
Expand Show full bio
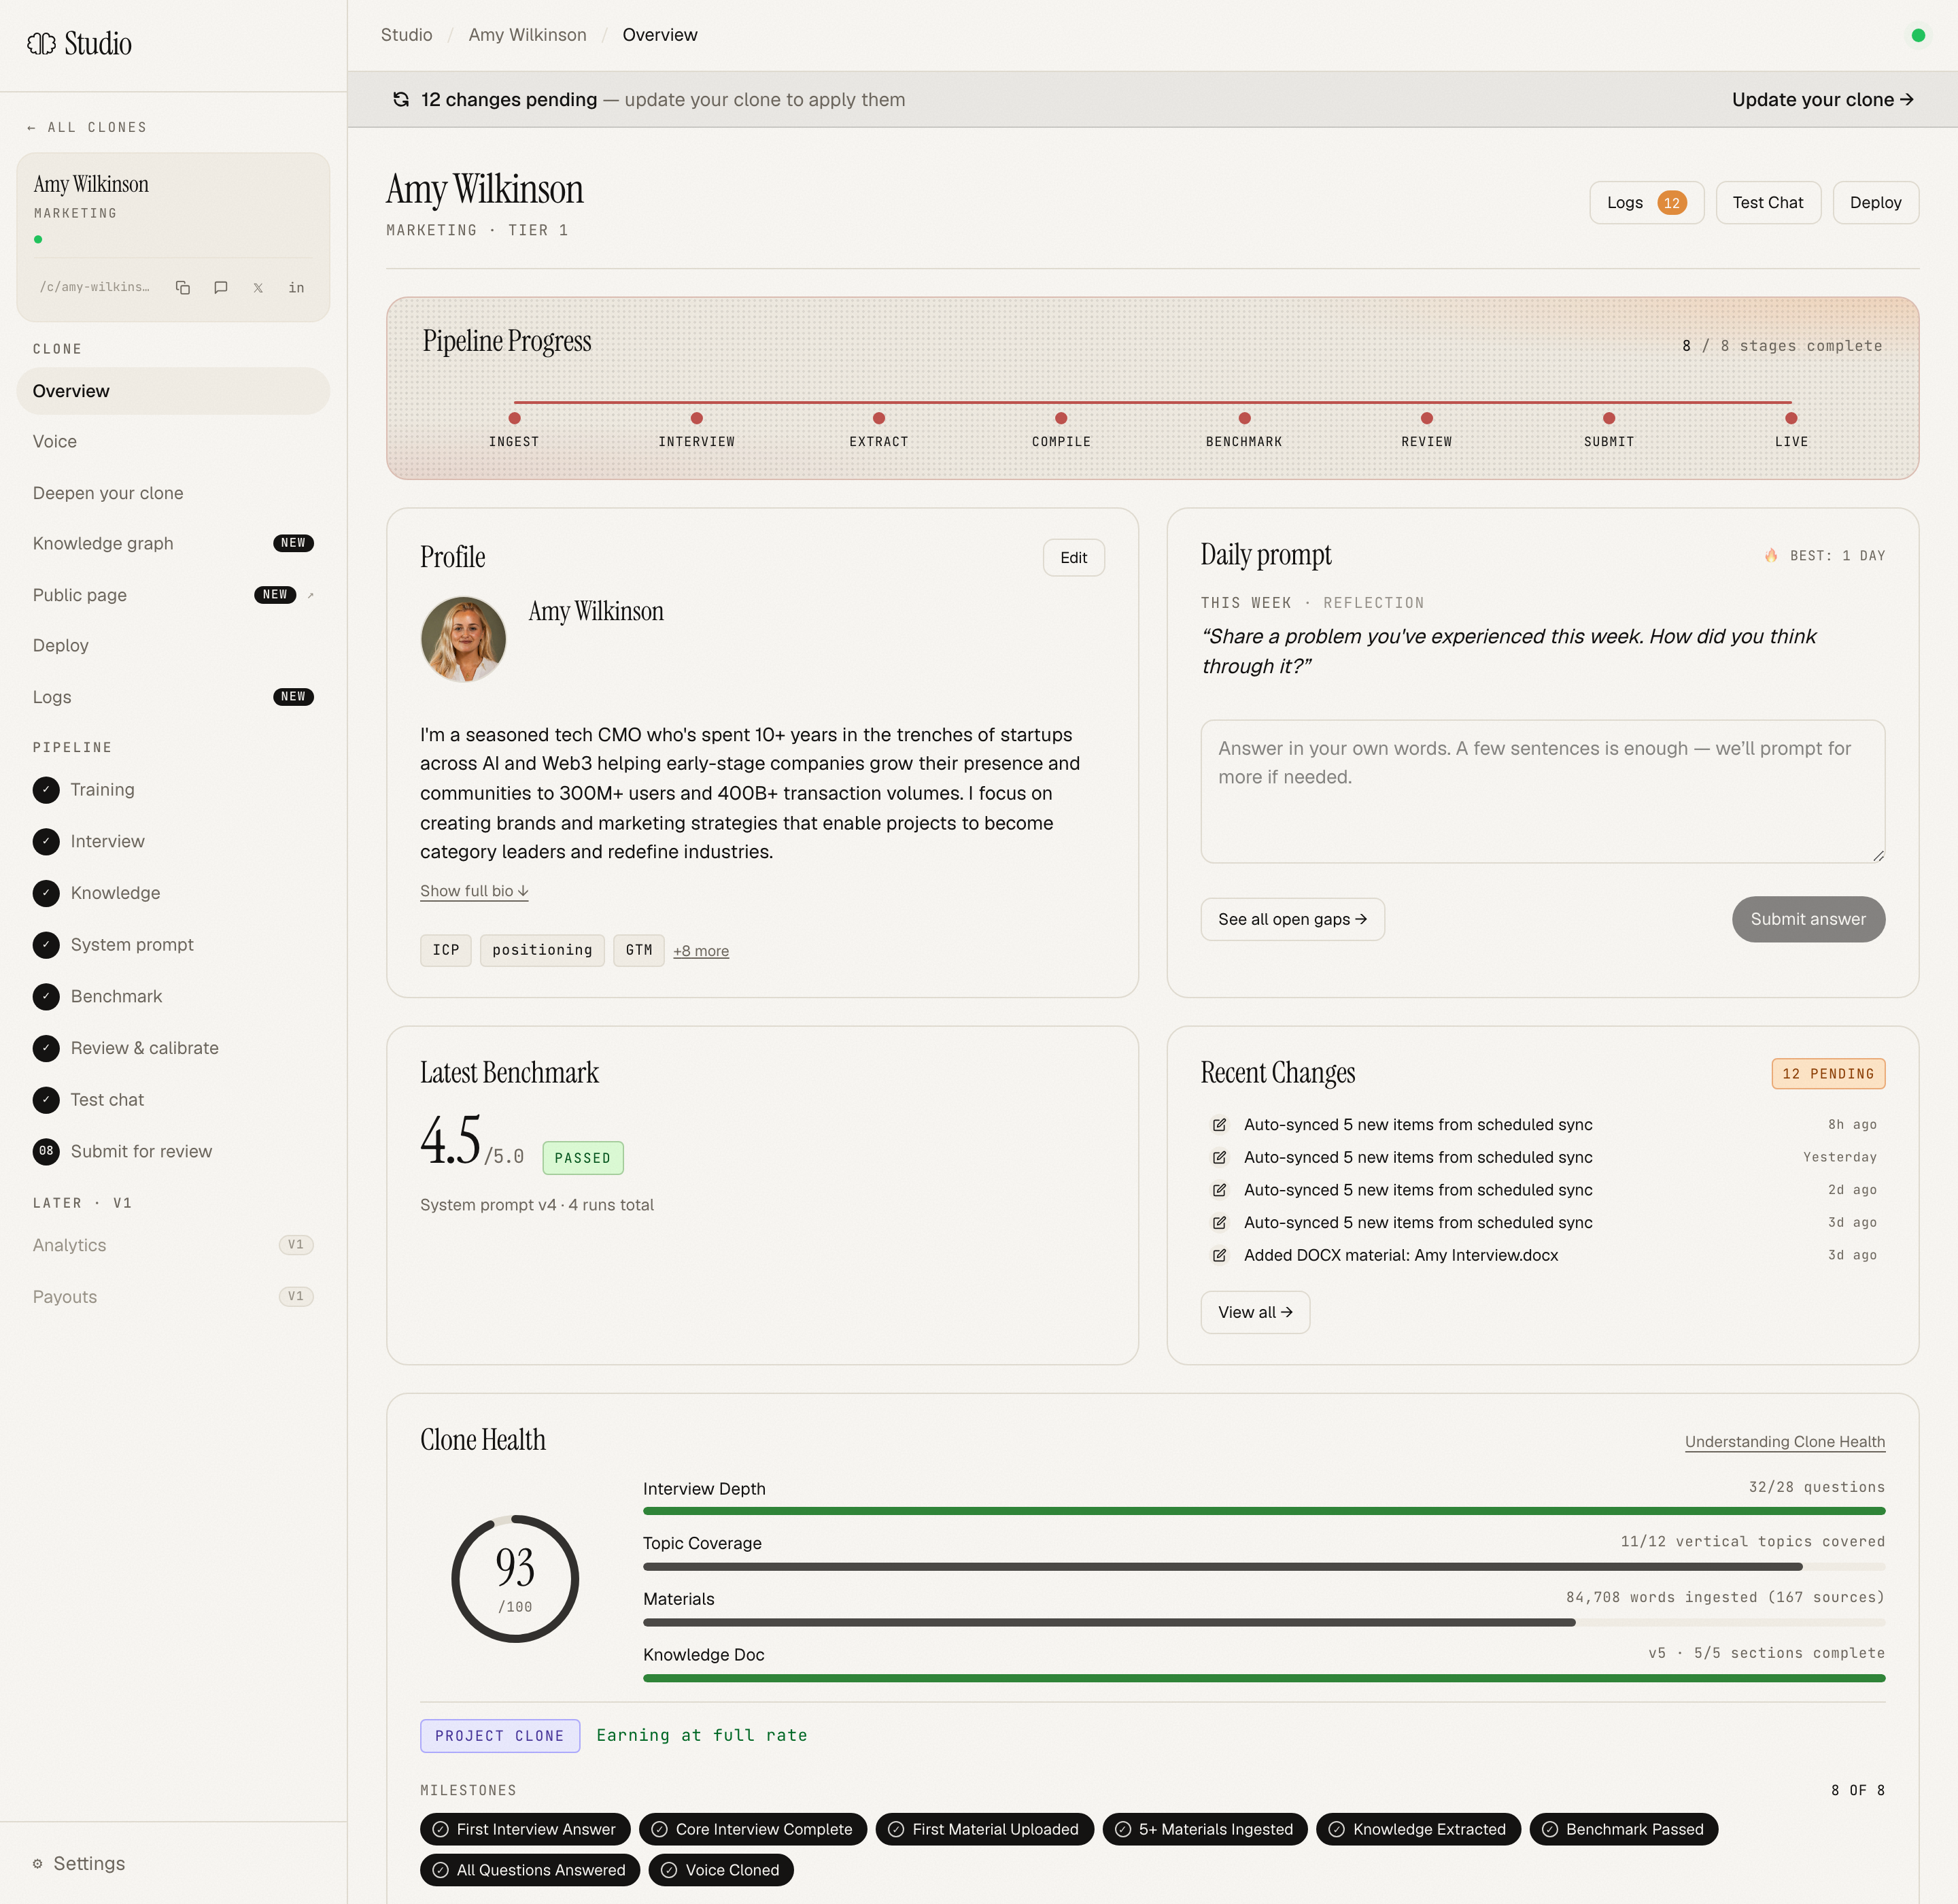click(x=474, y=891)
